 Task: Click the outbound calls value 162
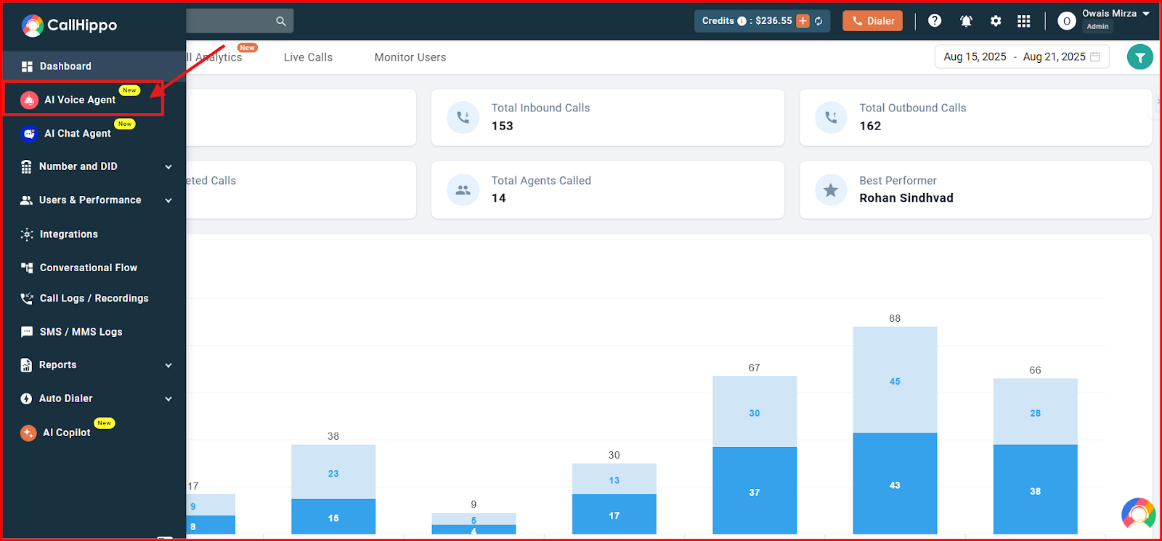[x=870, y=126]
